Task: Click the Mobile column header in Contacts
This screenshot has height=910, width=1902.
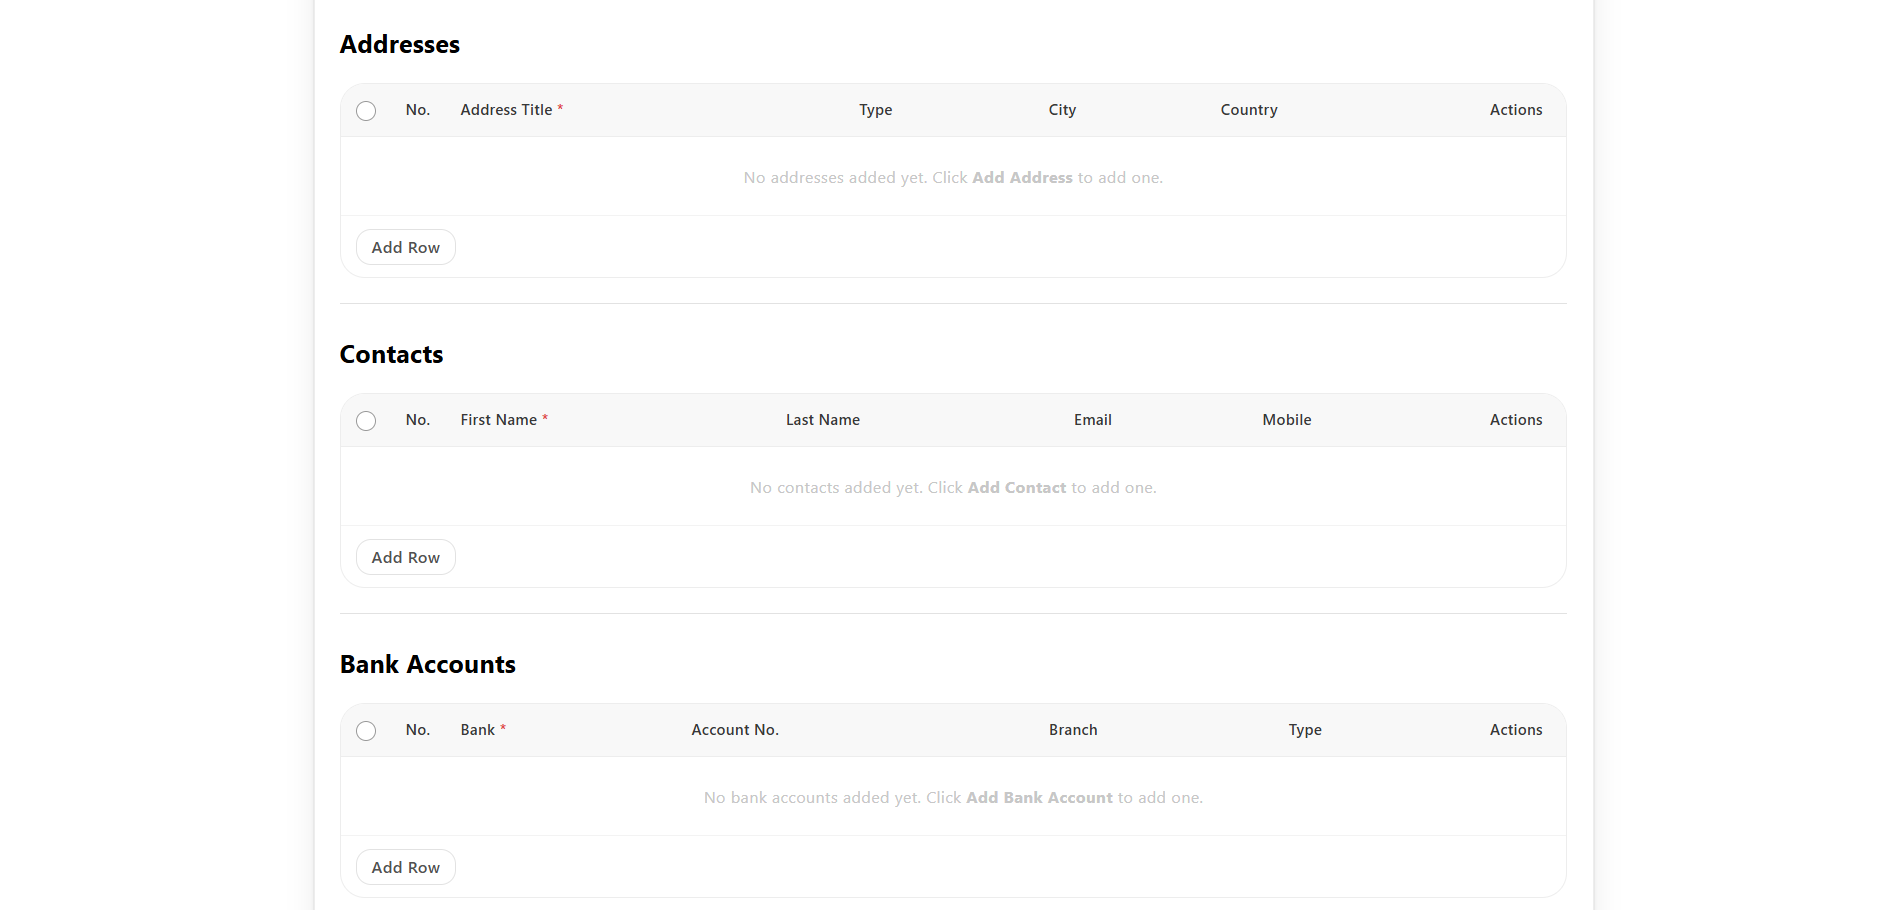Action: pos(1287,420)
